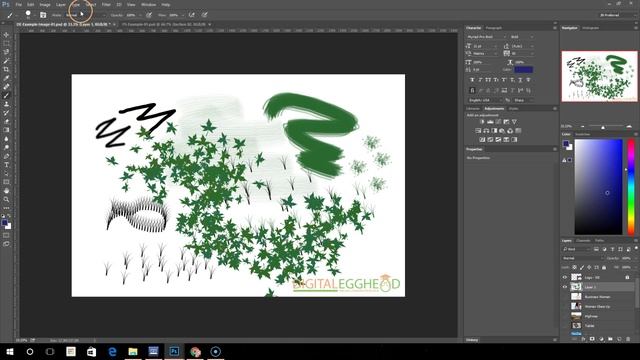Show the Highway layer
The height and width of the screenshot is (360, 640).
click(565, 316)
